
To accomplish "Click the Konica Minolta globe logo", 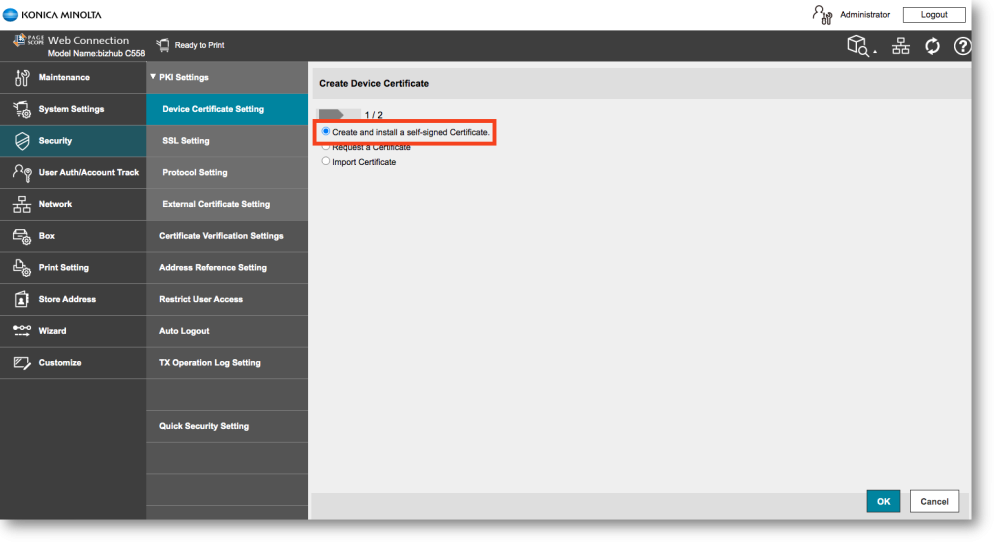I will point(10,14).
